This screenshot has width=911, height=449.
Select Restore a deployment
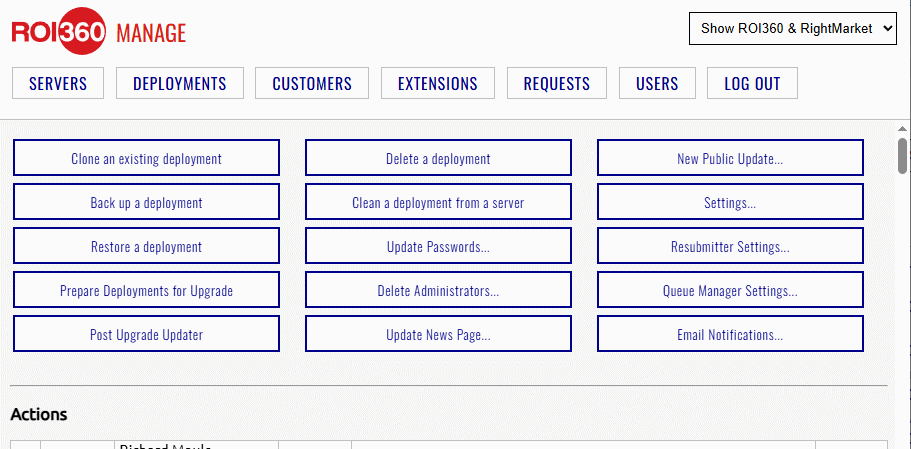[146, 246]
